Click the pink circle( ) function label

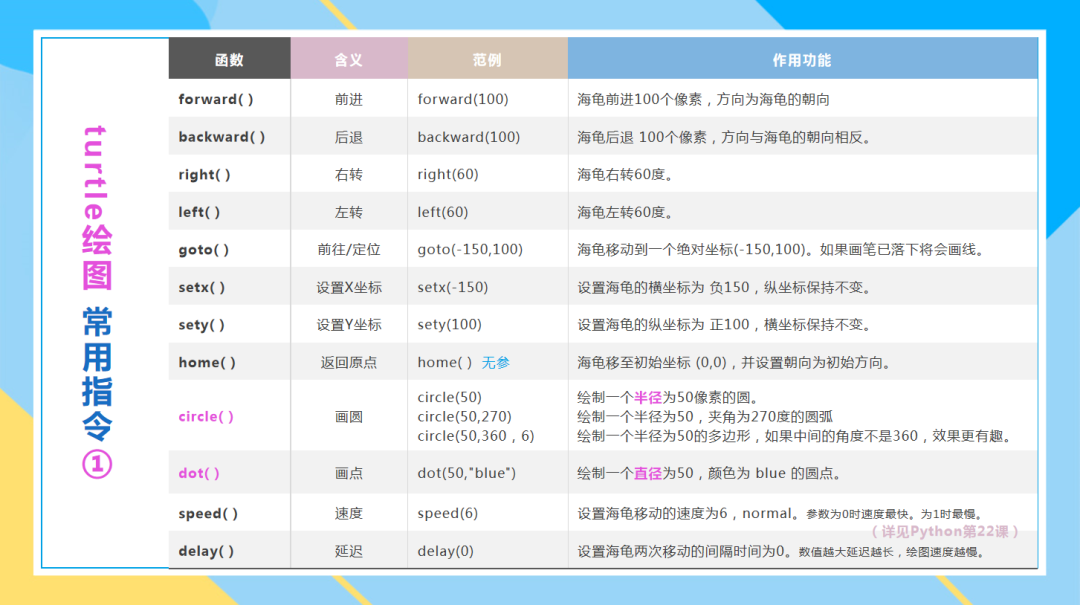[x=205, y=416]
